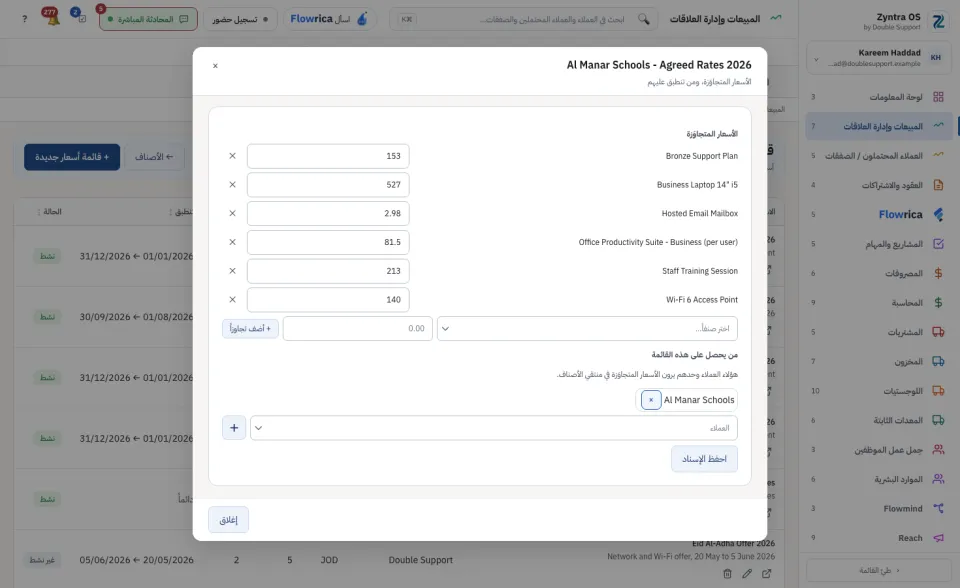Screen dimensions: 960x588
Task: Close the Agreed Rates 2026 dialog with X
Action: point(215,66)
